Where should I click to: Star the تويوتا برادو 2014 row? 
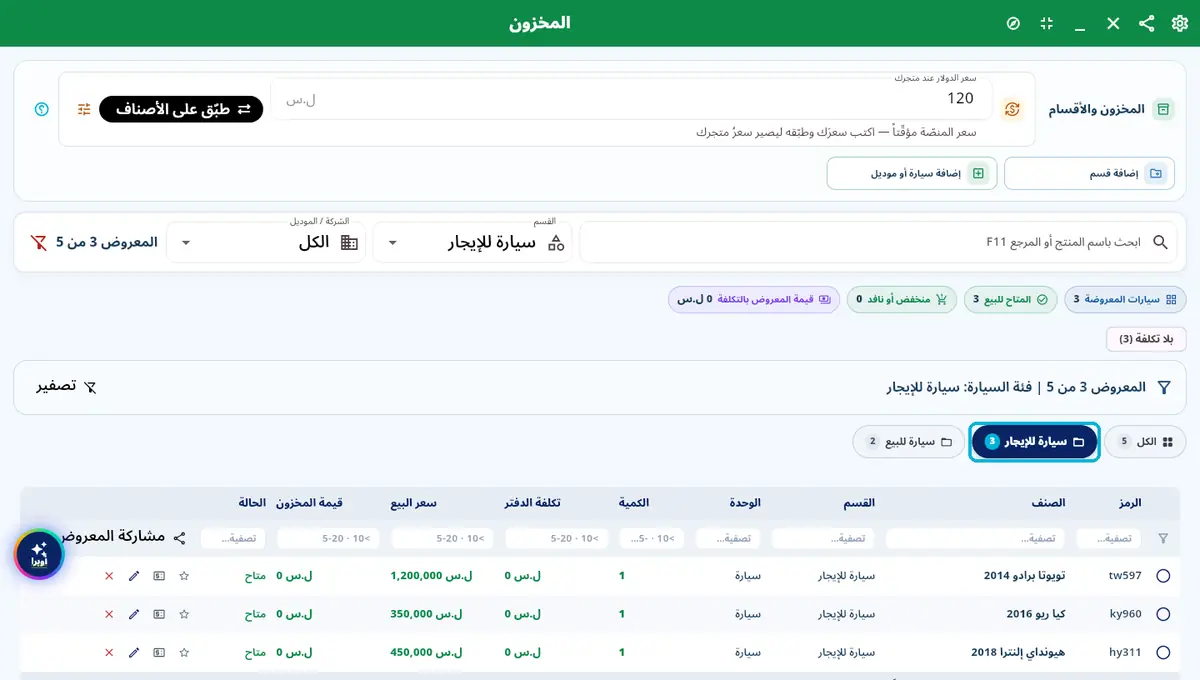coord(184,576)
